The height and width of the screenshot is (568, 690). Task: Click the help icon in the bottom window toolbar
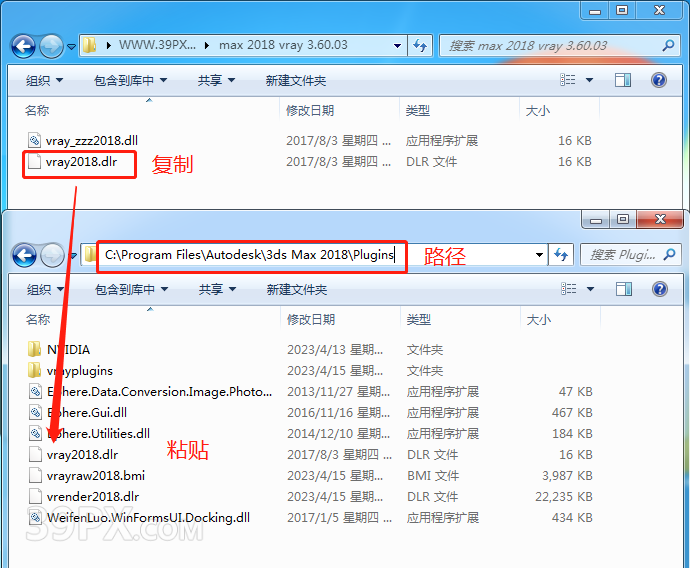point(660,289)
